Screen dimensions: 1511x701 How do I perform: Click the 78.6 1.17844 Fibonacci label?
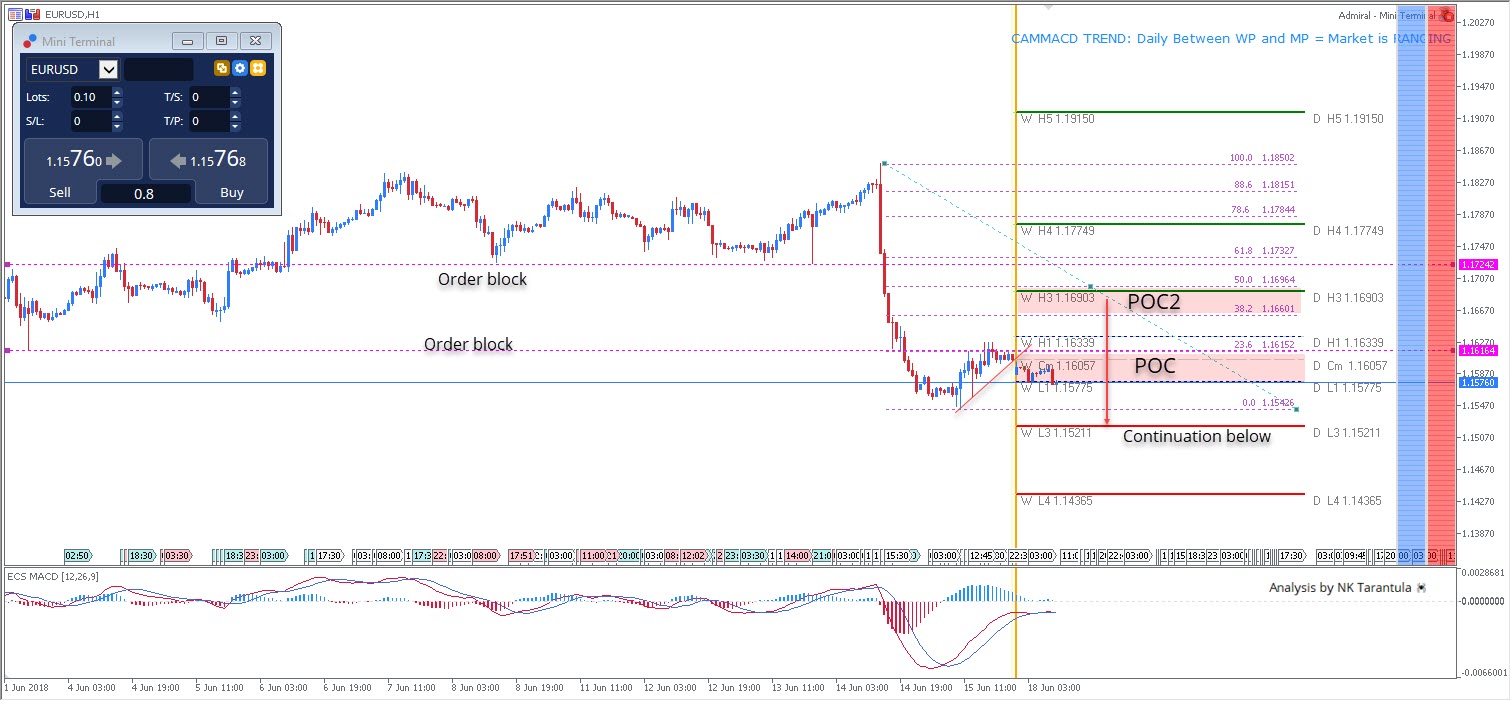1264,210
